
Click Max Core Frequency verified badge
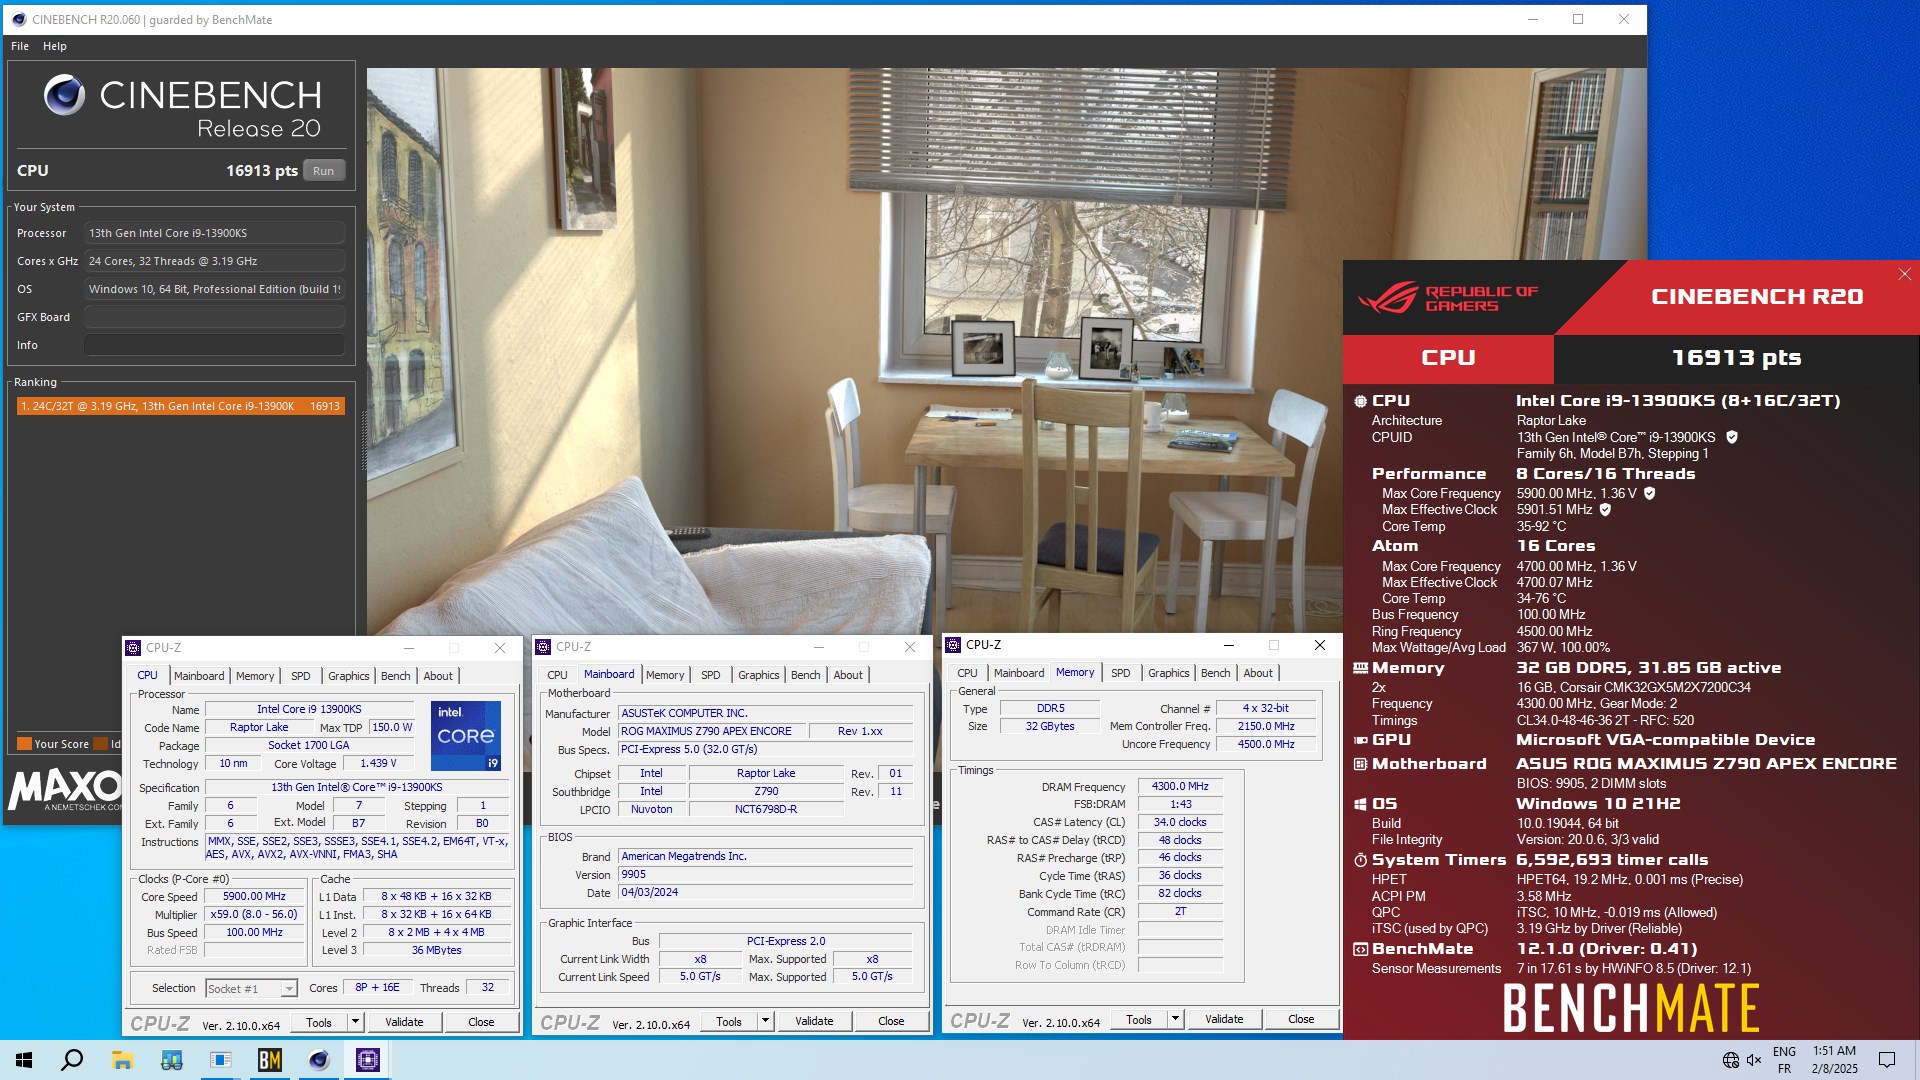1650,493
